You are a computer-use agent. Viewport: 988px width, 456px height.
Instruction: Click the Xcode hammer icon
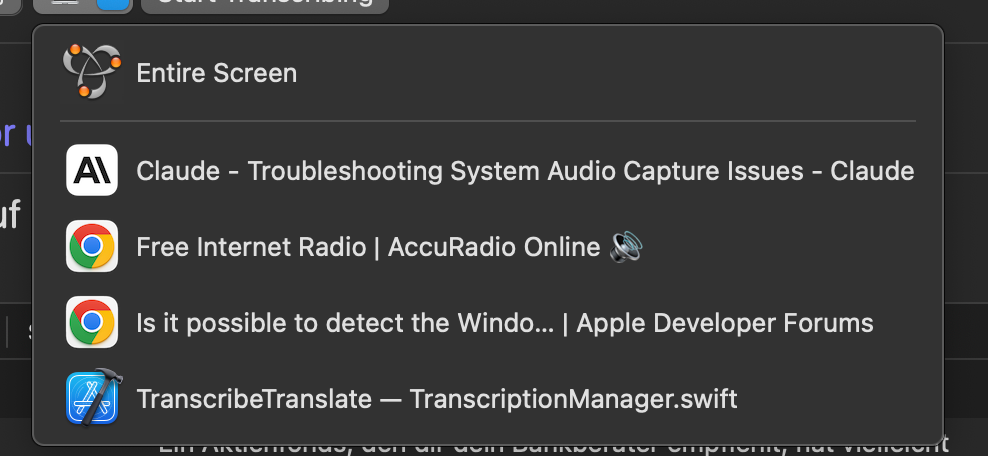(93, 398)
